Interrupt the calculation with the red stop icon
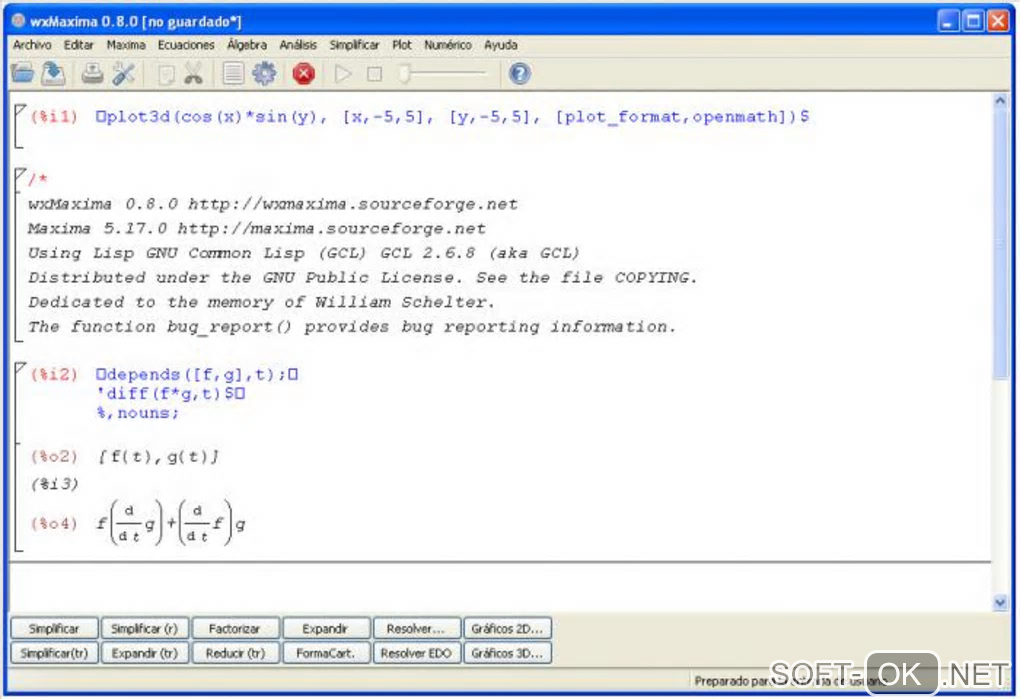 pos(303,73)
